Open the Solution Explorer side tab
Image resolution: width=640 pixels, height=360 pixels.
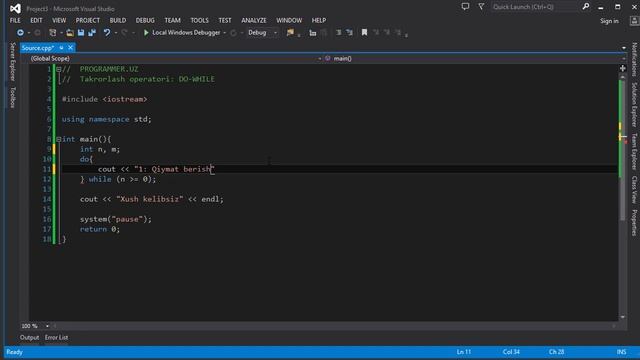(x=634, y=104)
